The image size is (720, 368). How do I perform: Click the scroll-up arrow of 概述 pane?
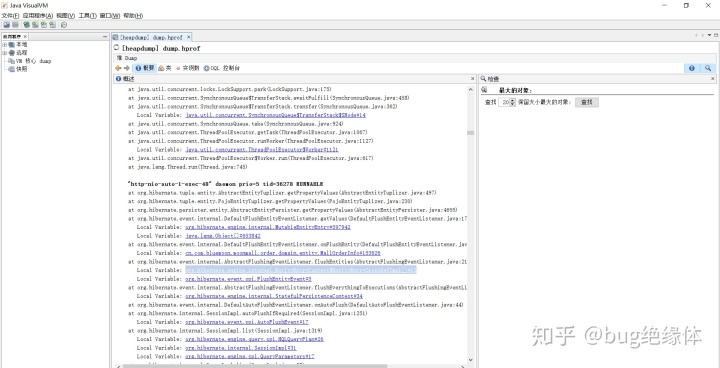click(x=470, y=89)
